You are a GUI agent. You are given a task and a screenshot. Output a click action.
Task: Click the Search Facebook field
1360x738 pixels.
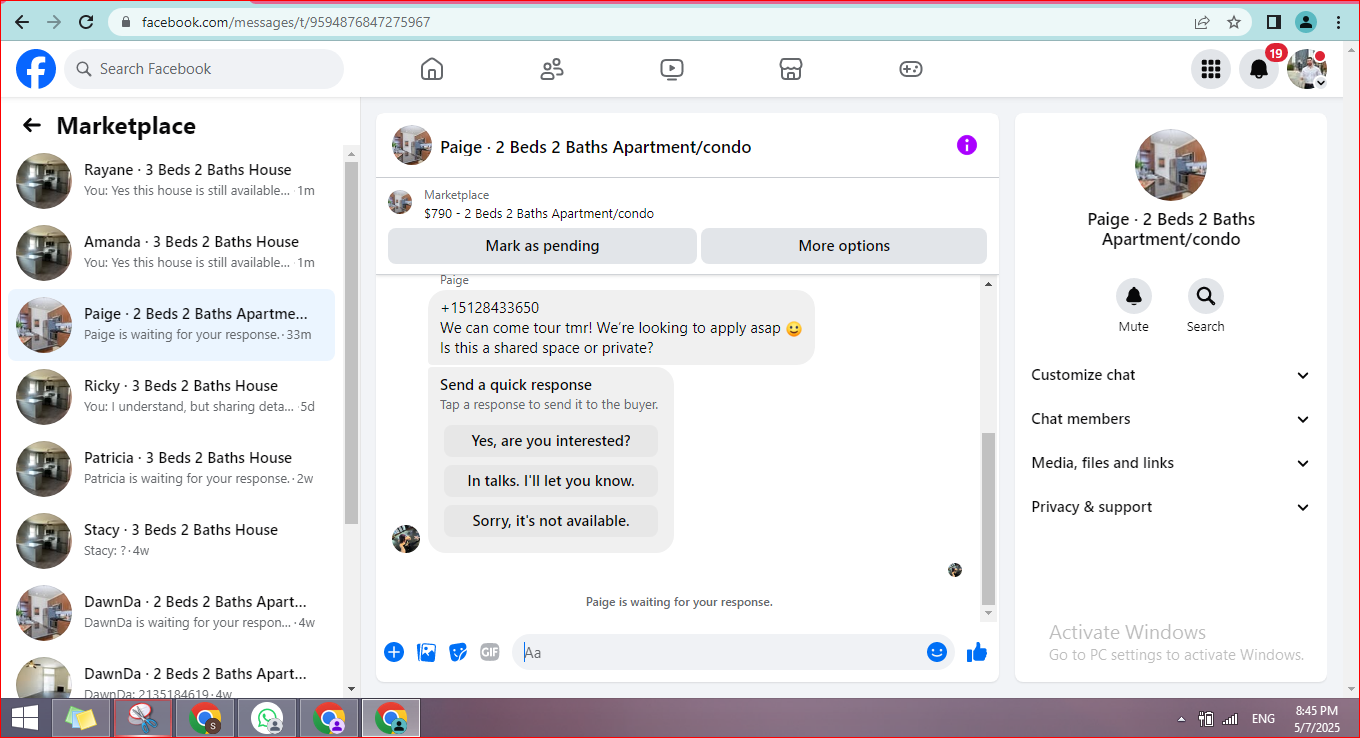[x=204, y=69]
